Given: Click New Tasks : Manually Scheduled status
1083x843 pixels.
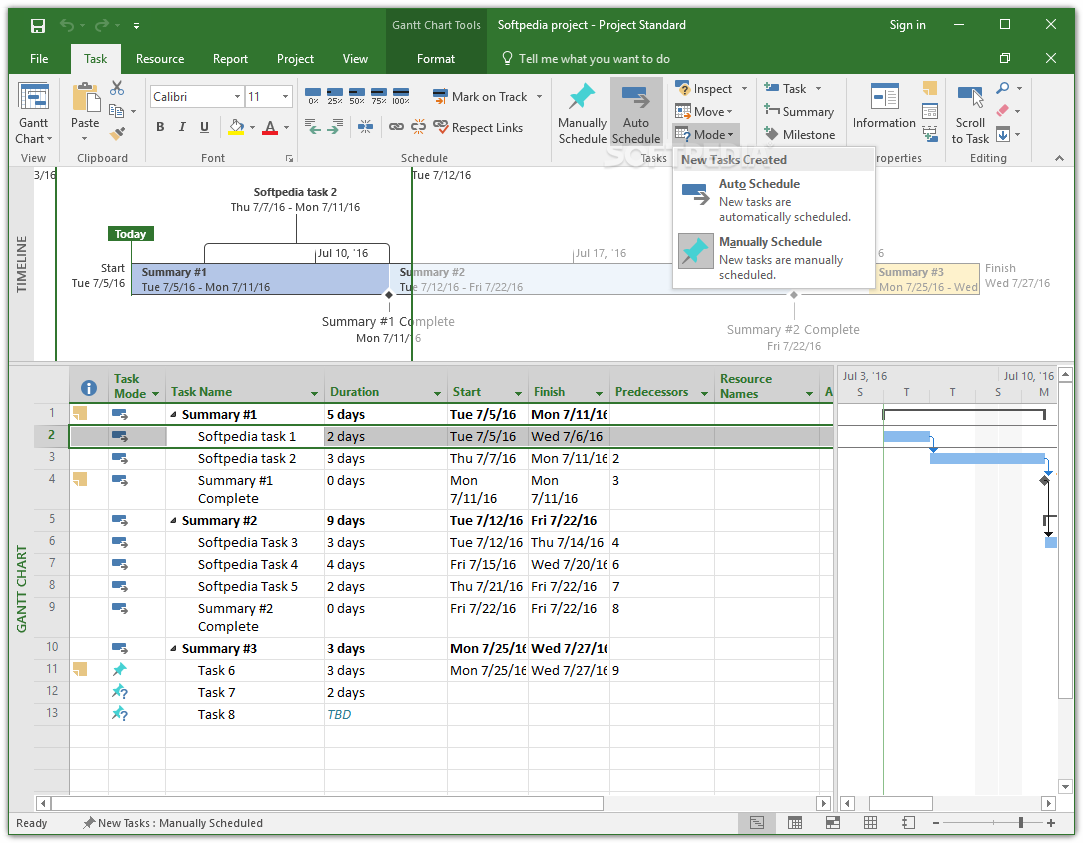Looking at the screenshot, I should tap(173, 823).
